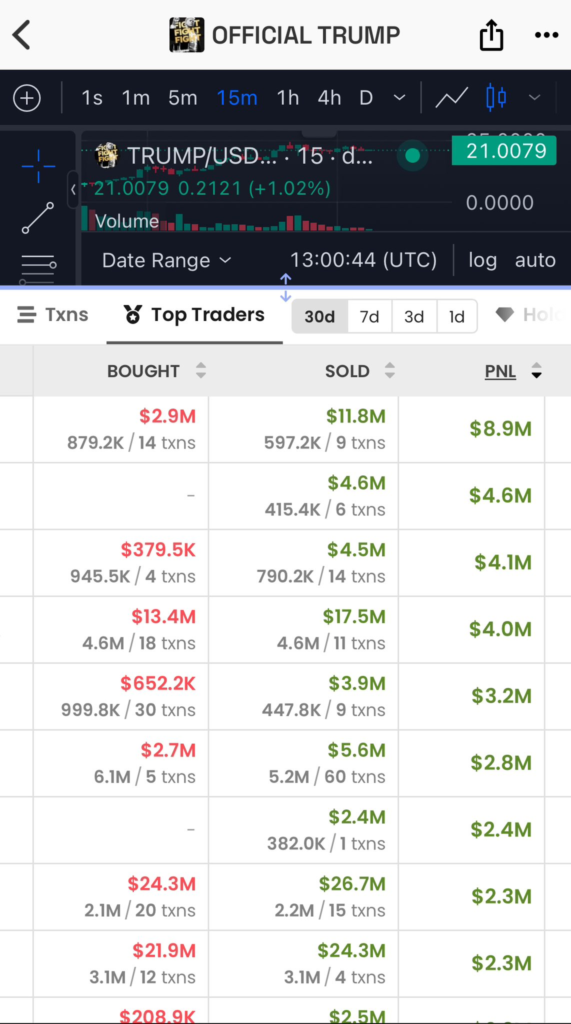Select the 4h chart interval
The width and height of the screenshot is (571, 1024).
(329, 98)
